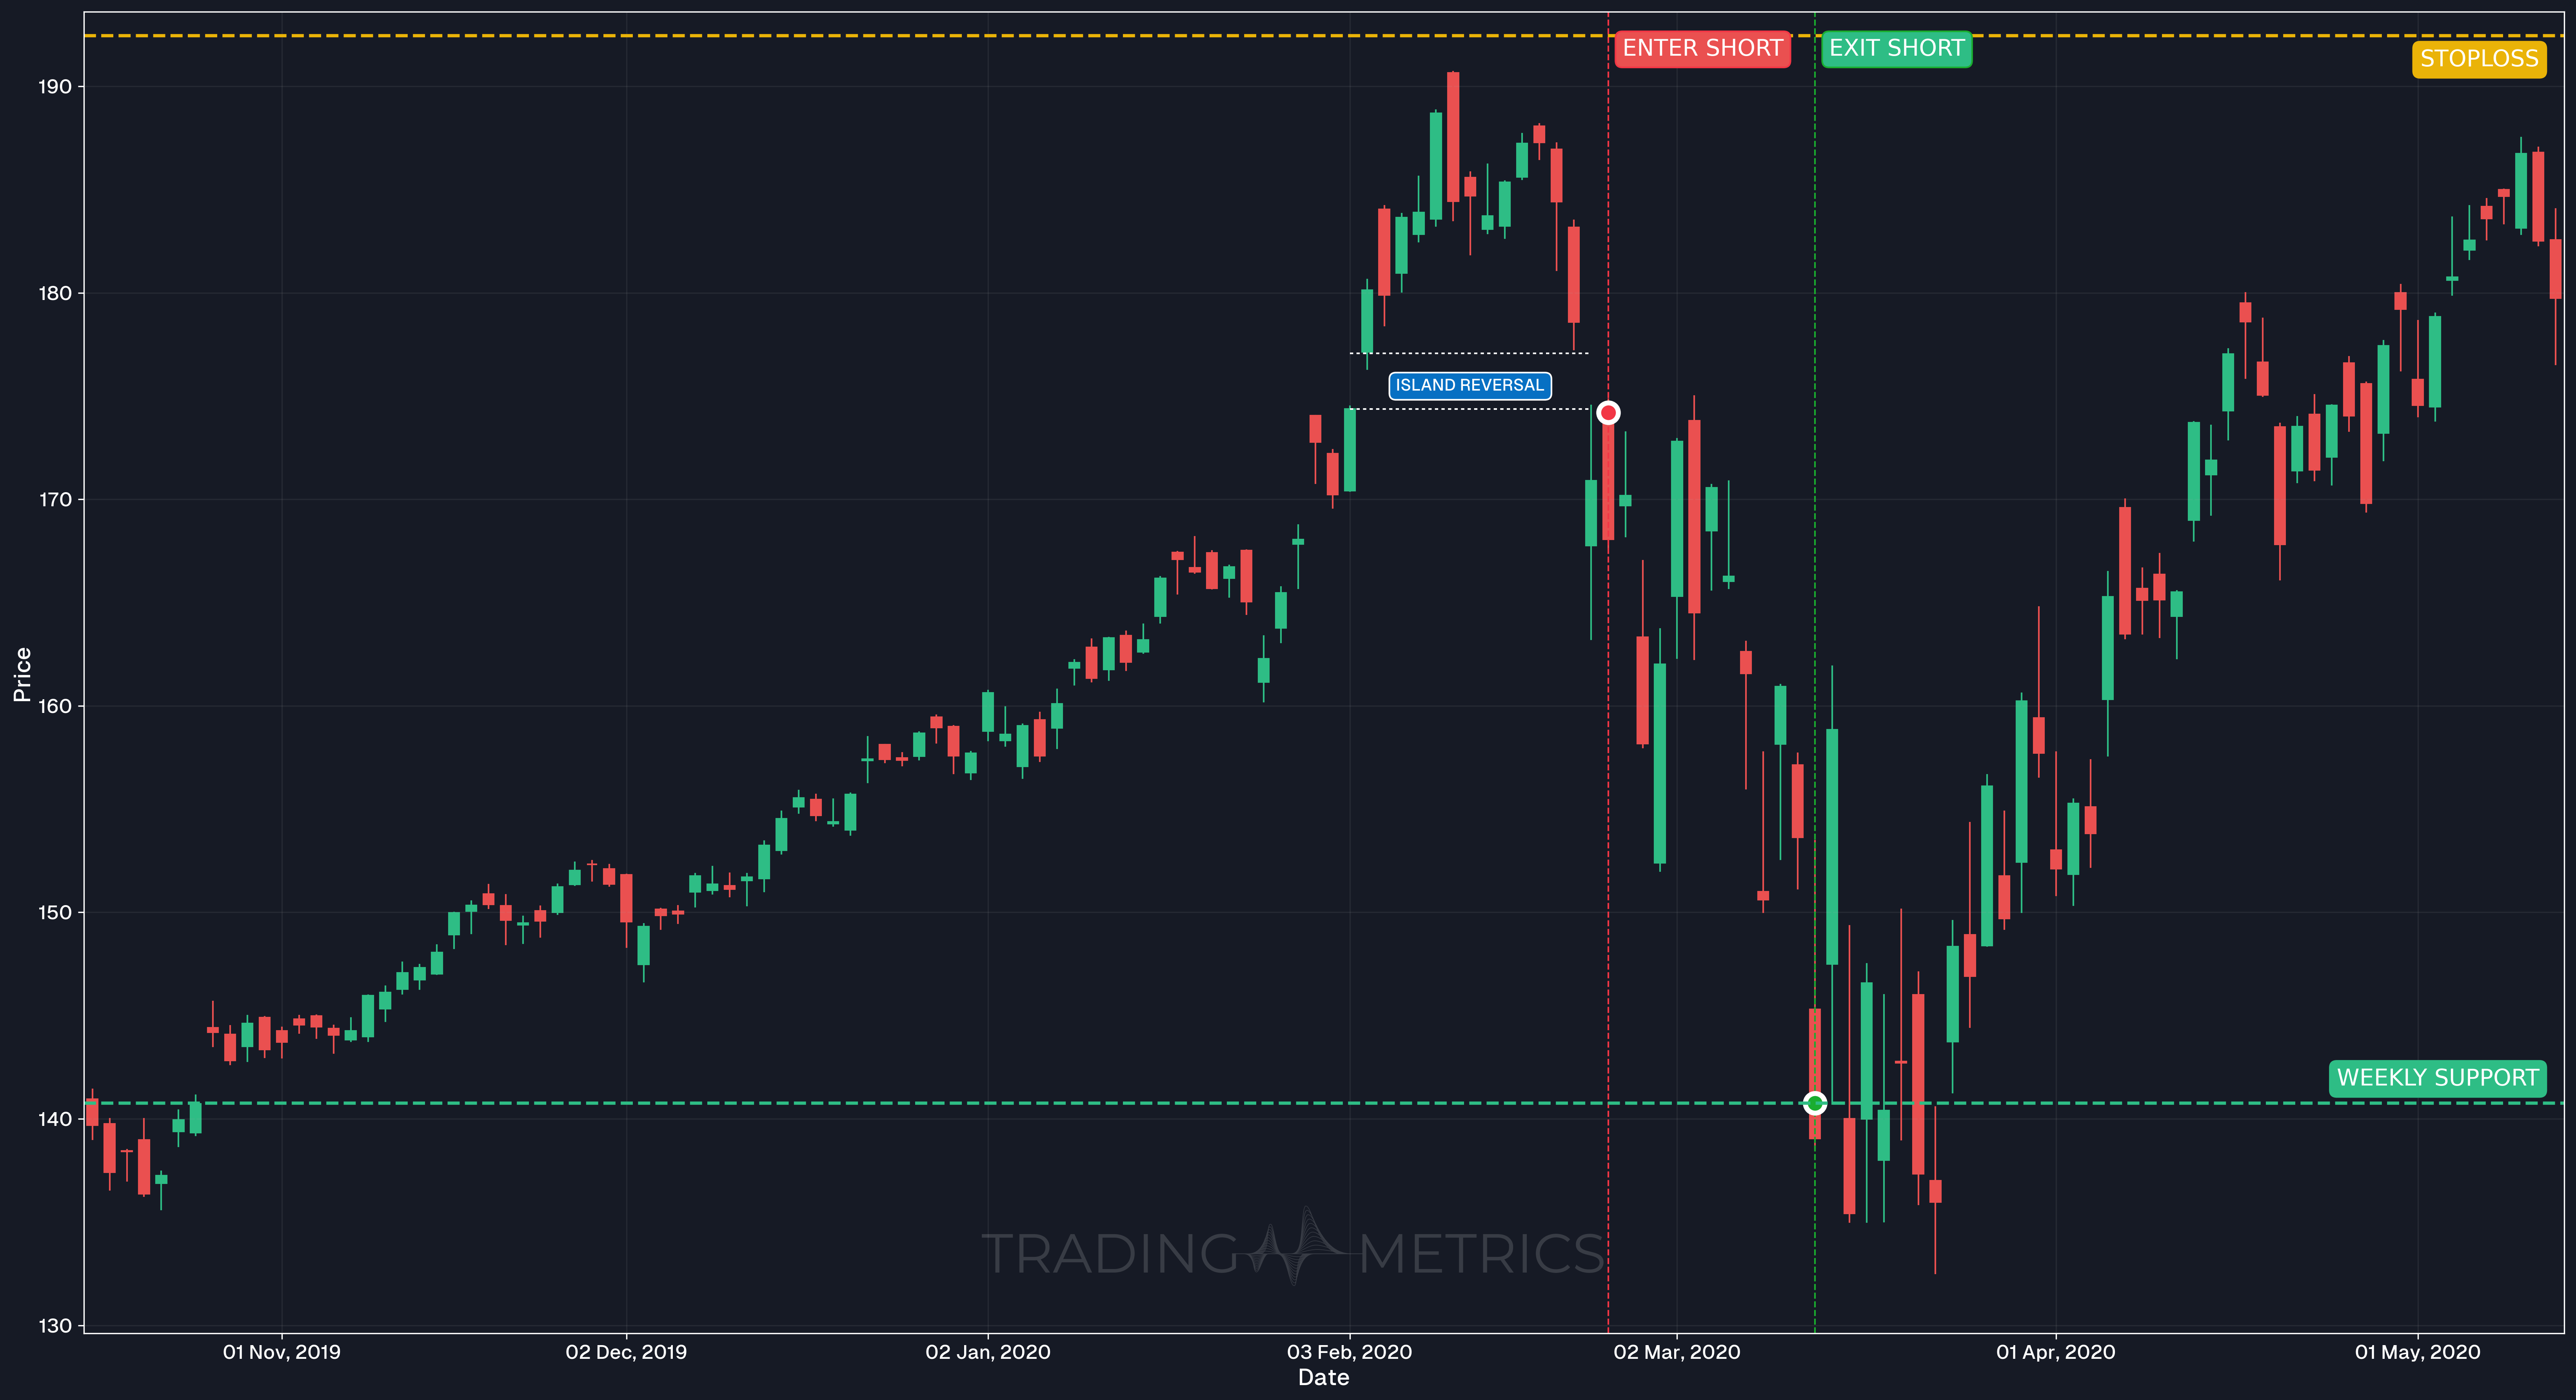Click the 03 Feb, 2020 date tick
The image size is (2576, 1400).
[x=1349, y=1352]
